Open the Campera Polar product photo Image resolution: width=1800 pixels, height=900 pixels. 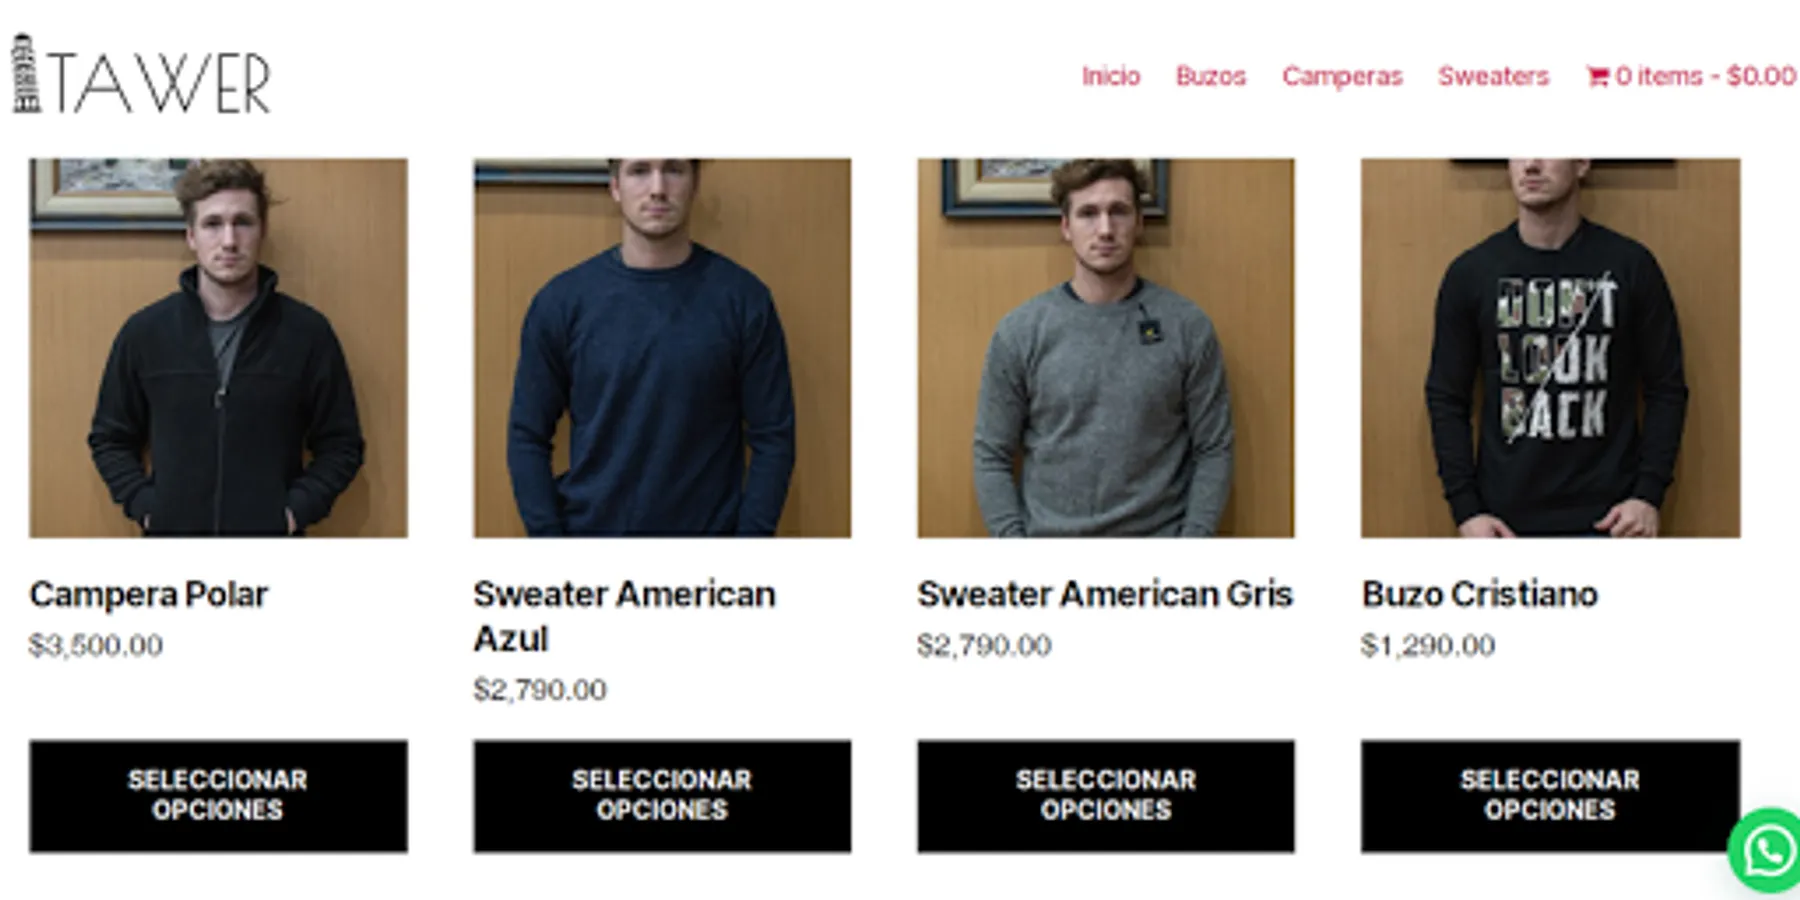tap(218, 348)
